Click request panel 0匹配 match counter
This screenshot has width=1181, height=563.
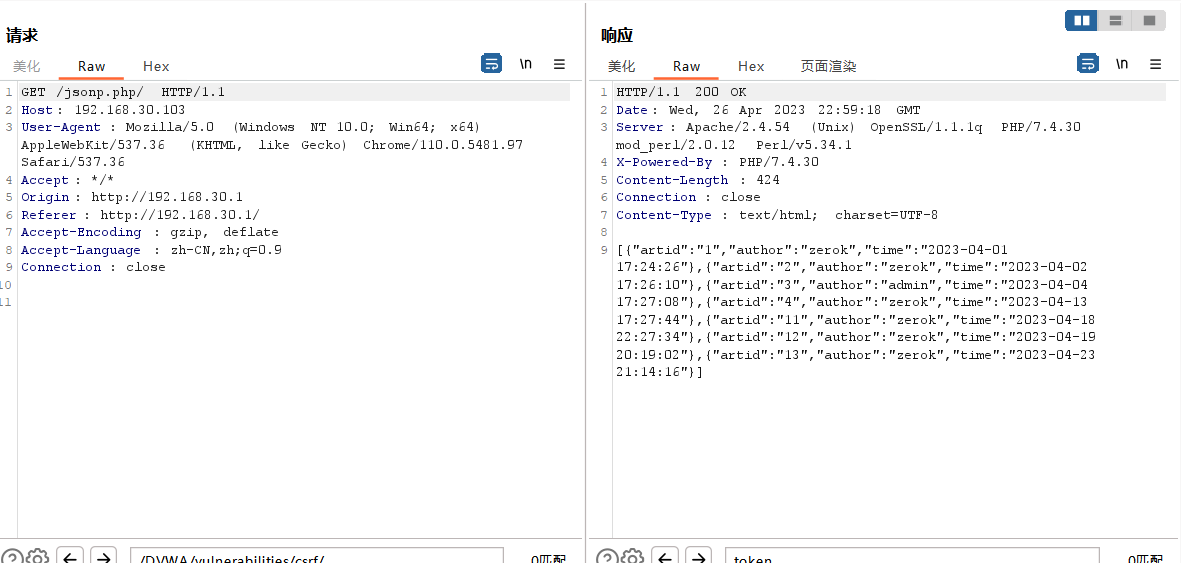pos(549,558)
